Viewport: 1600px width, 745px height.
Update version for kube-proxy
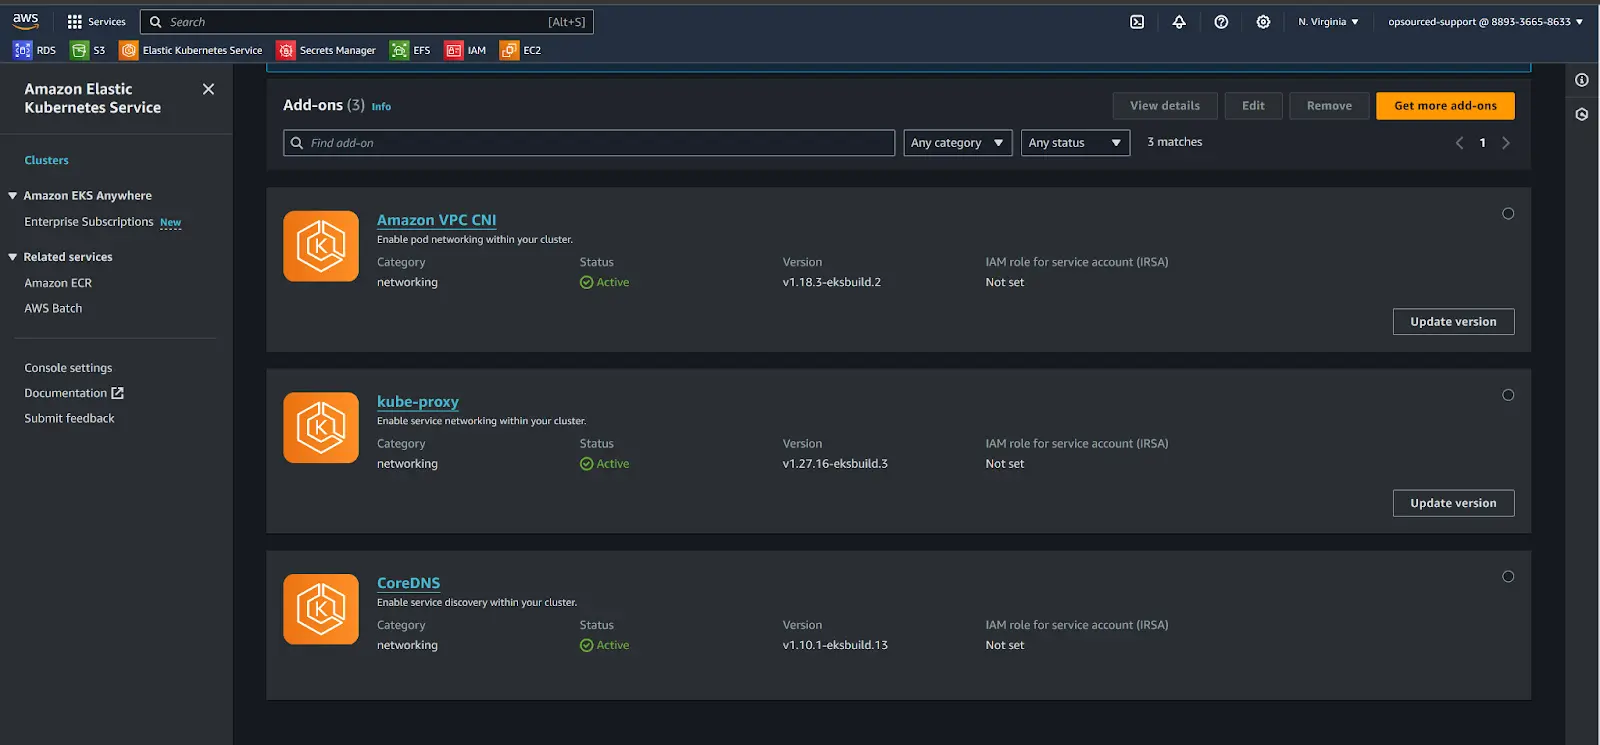point(1453,503)
